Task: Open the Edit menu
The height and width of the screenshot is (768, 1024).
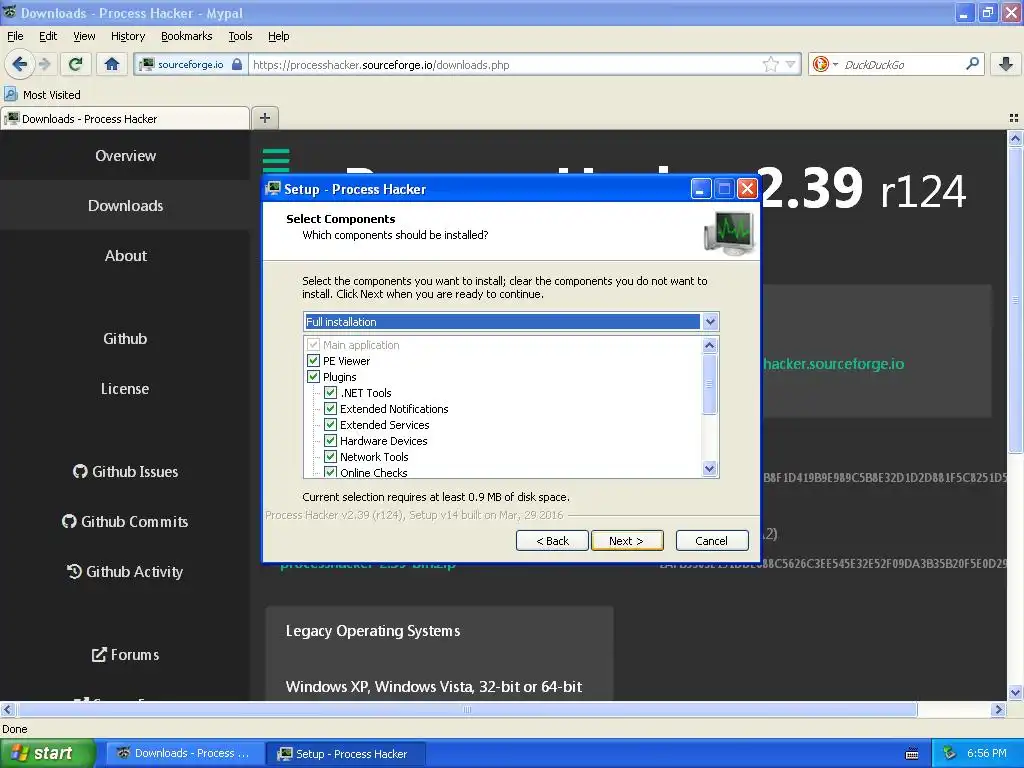Action: 48,37
